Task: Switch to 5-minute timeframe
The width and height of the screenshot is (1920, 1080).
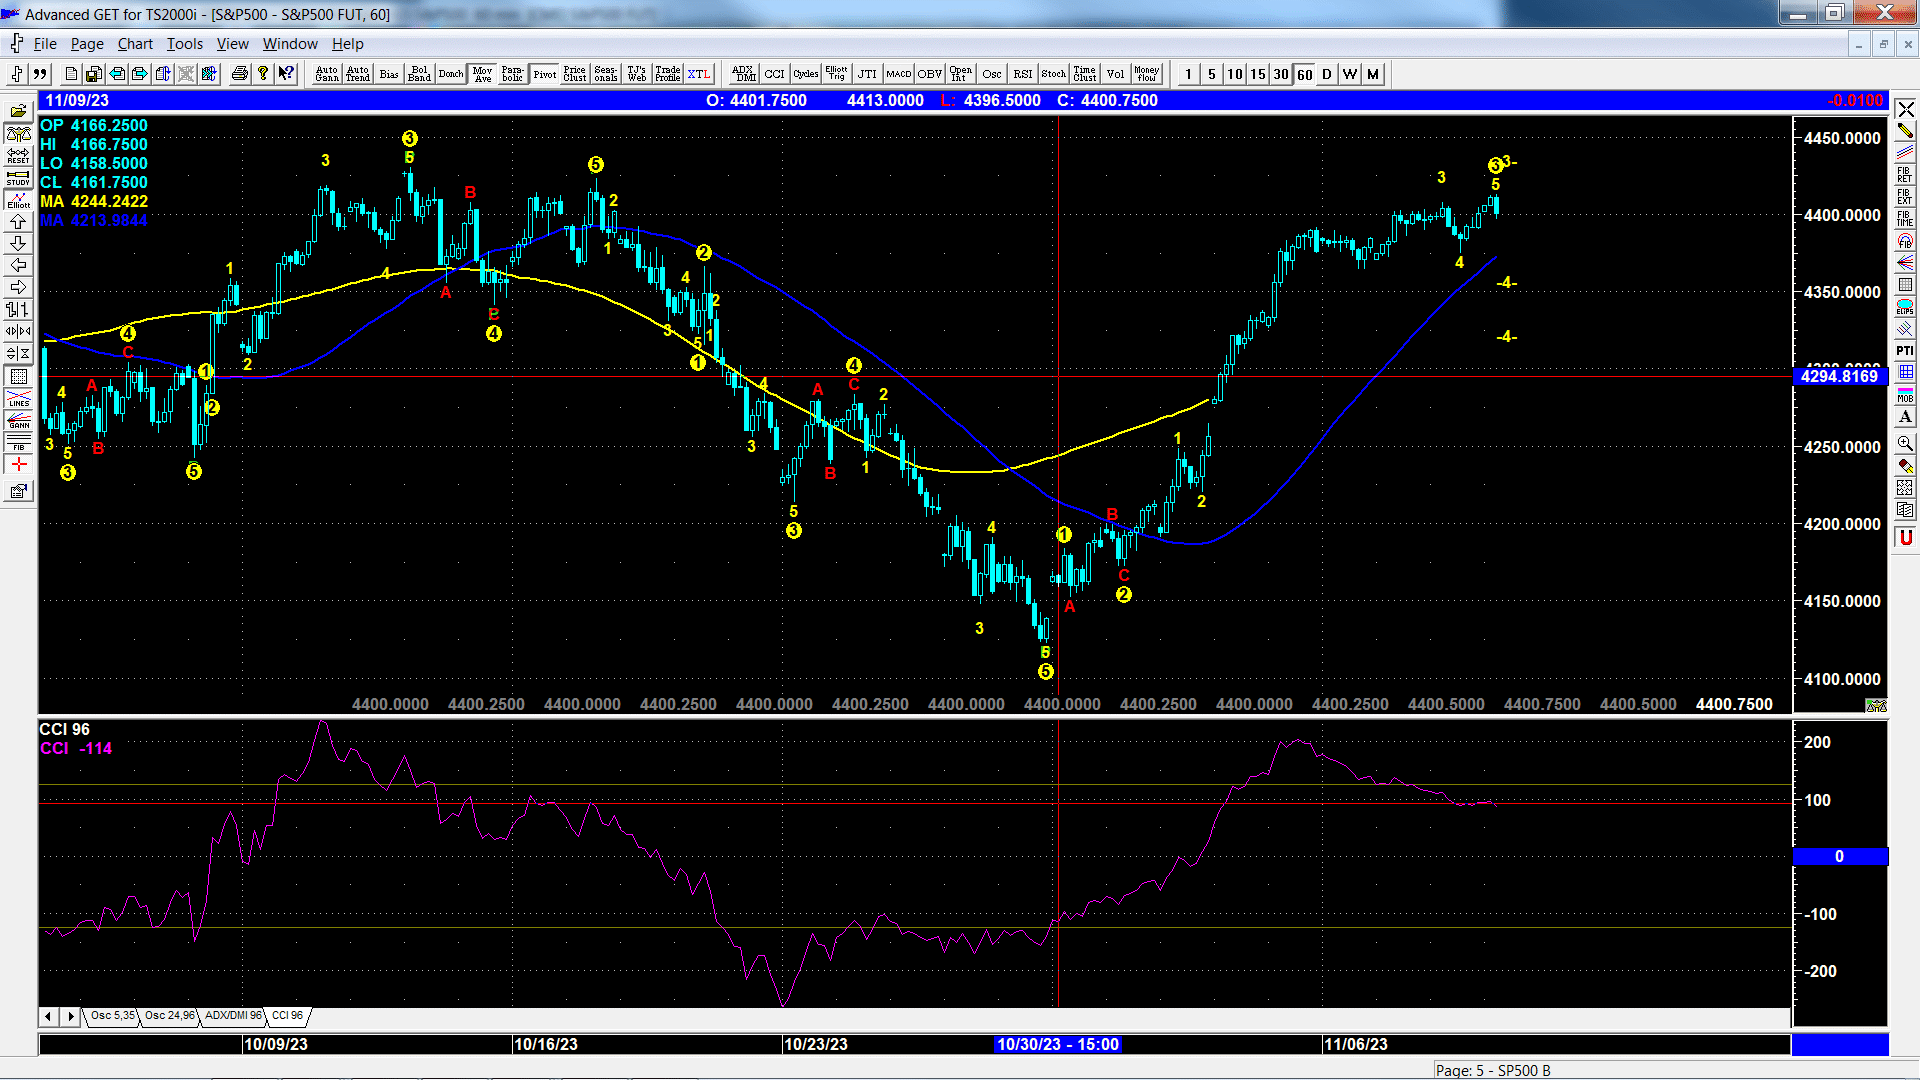Action: [1211, 74]
